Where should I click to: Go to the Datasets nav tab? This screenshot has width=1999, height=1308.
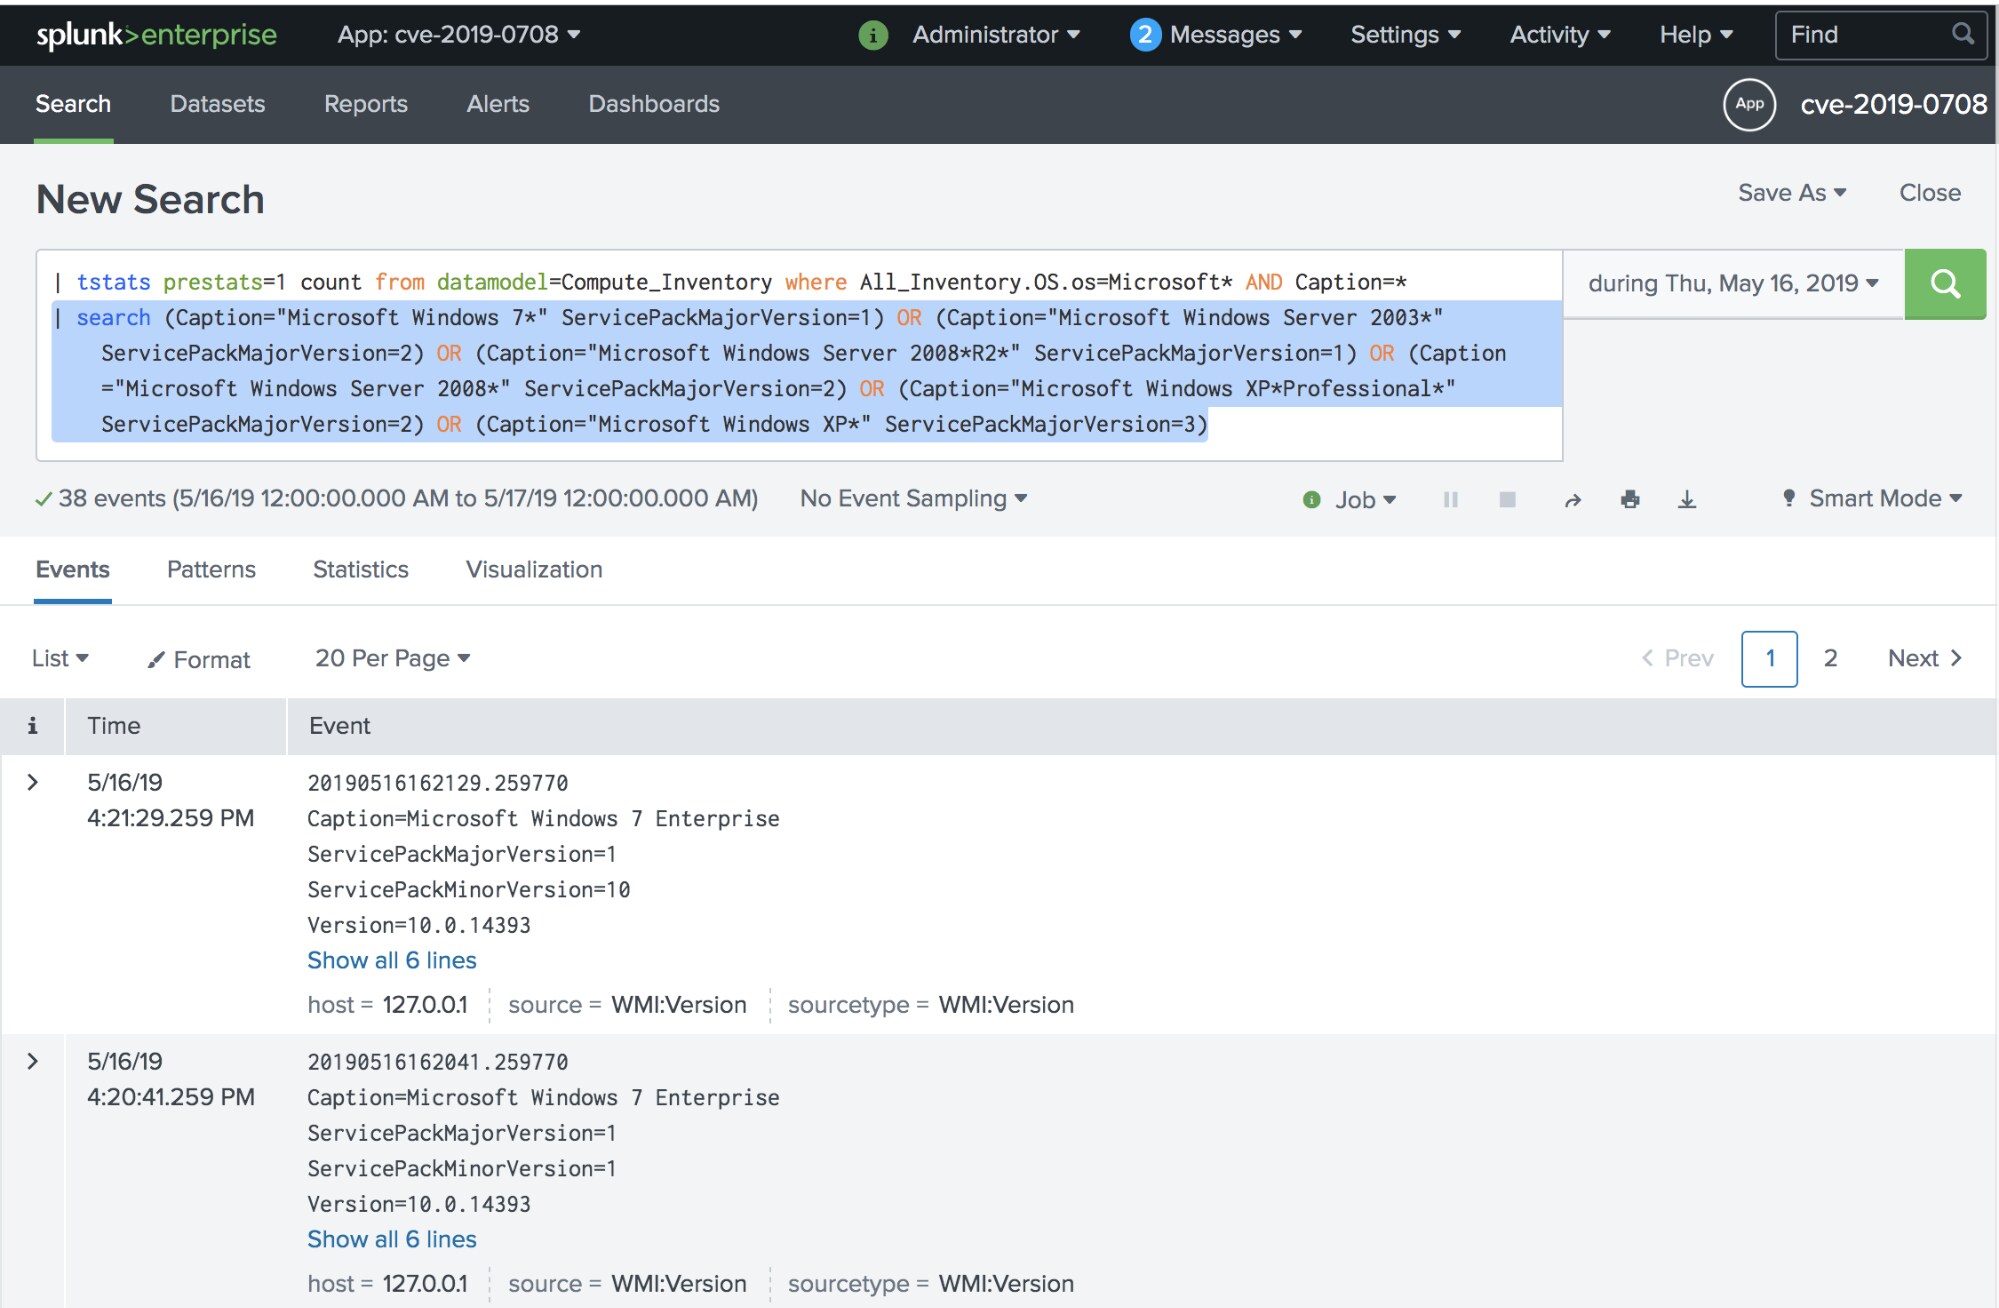[x=217, y=104]
